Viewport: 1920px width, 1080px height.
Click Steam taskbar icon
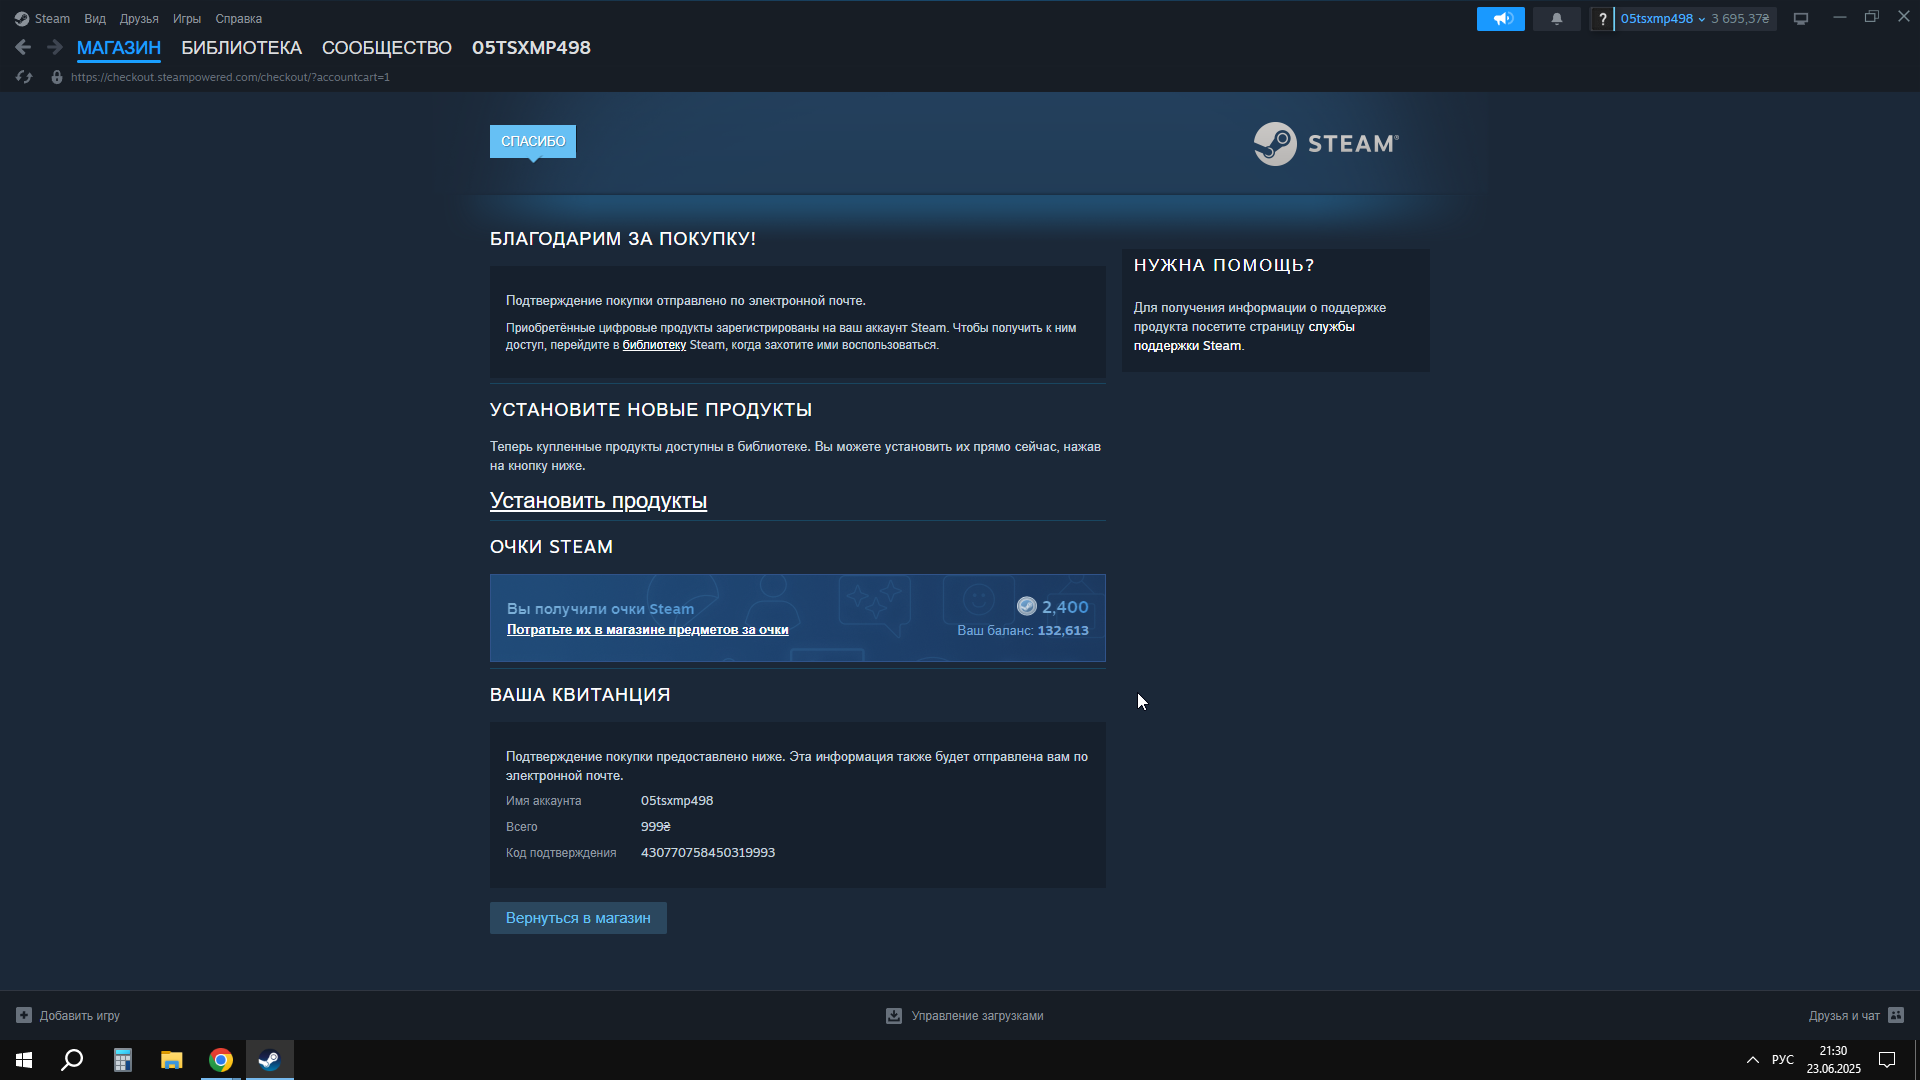pos(269,1060)
